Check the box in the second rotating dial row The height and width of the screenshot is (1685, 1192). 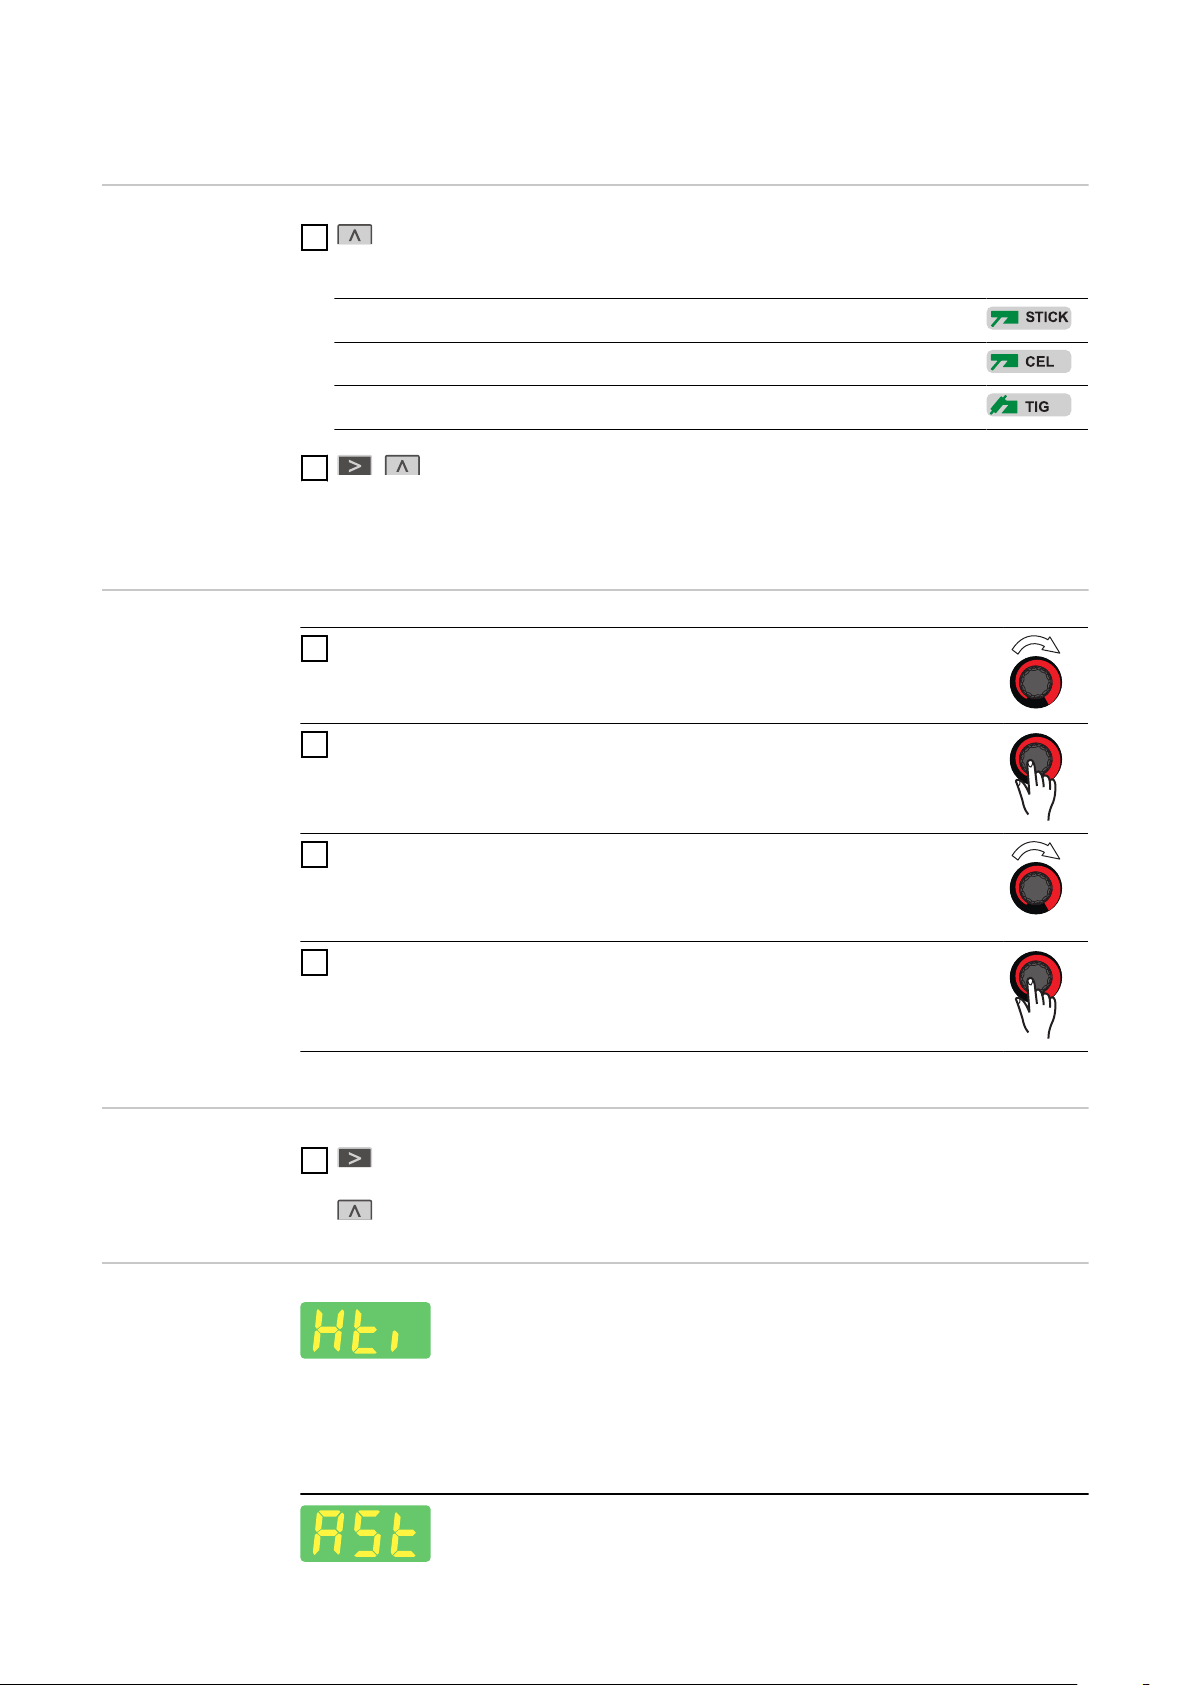pos(314,854)
